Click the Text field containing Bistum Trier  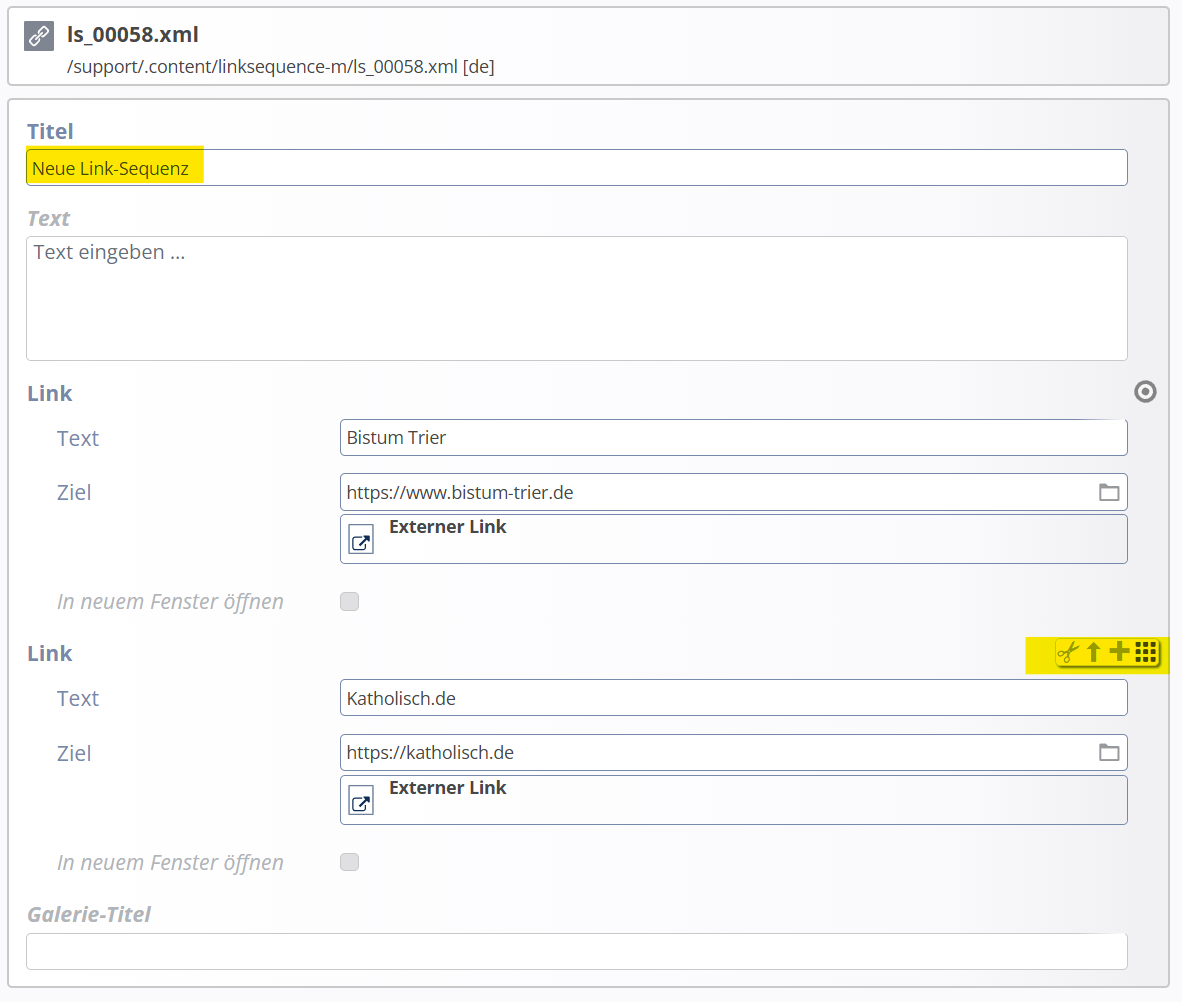(x=733, y=437)
